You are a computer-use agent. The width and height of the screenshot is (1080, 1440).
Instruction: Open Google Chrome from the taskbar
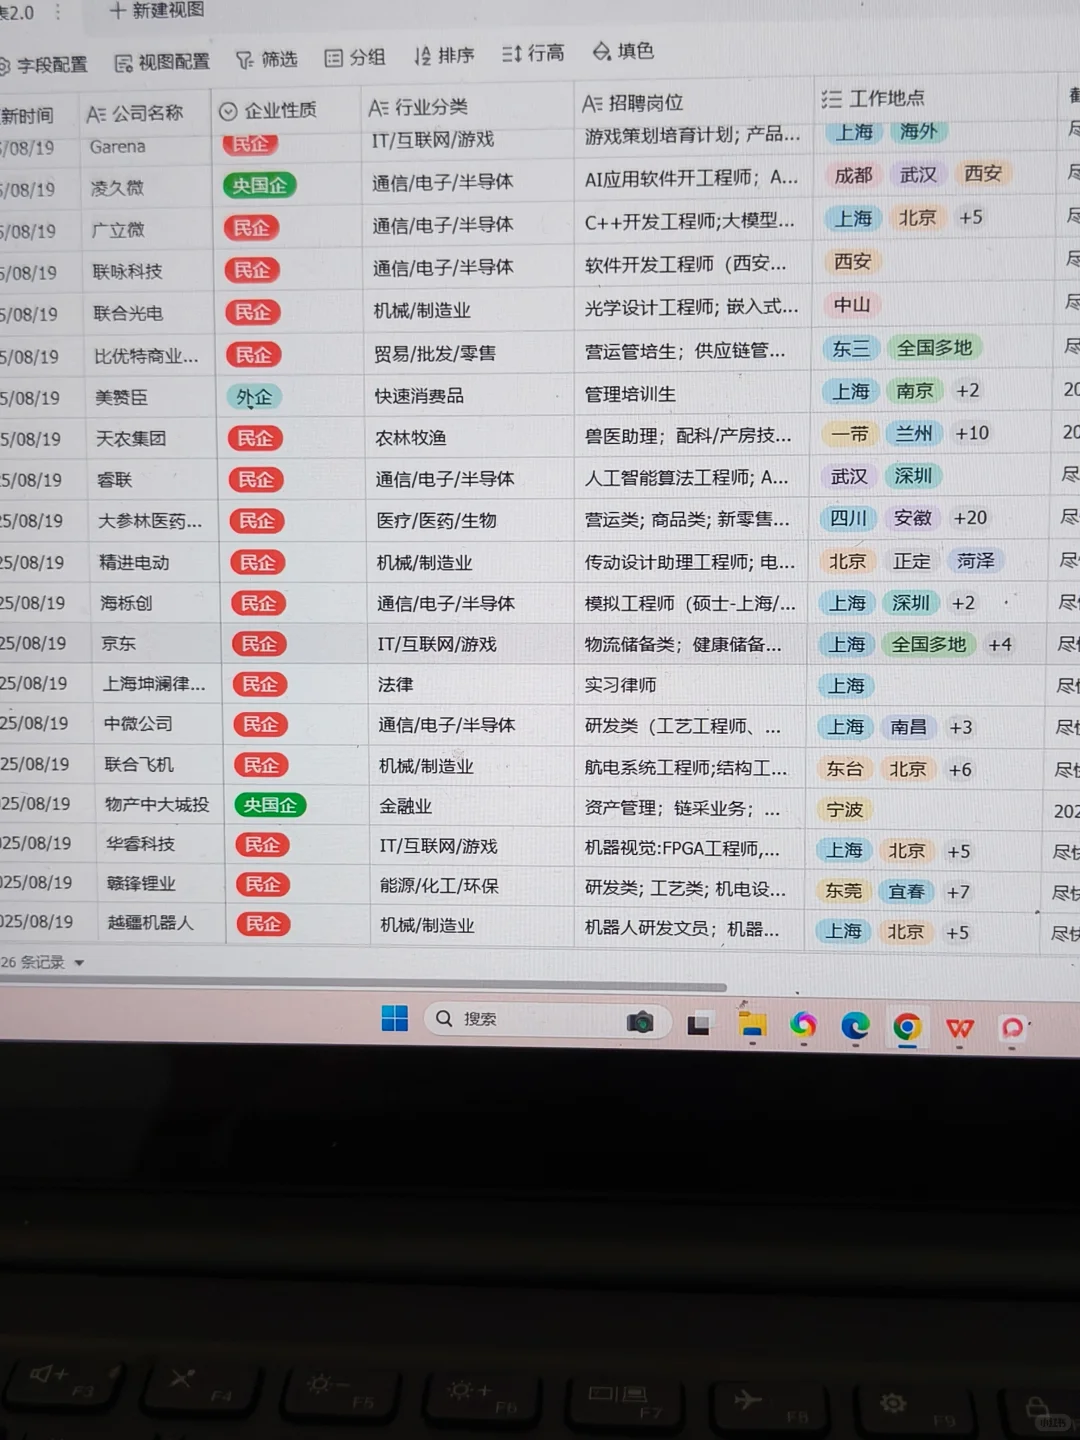pos(907,1027)
